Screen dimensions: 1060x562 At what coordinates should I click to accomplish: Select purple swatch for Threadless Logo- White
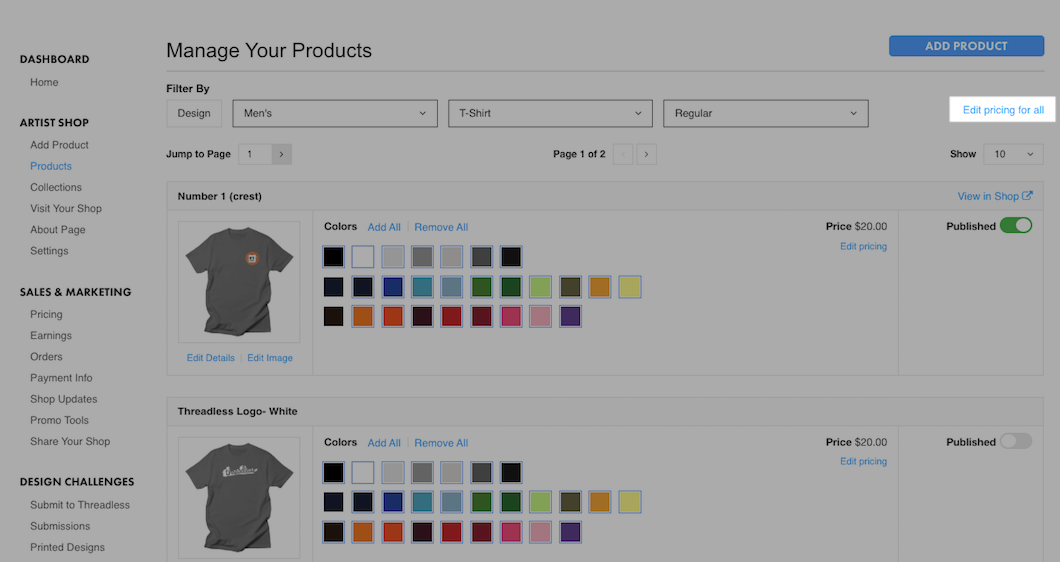click(x=571, y=532)
